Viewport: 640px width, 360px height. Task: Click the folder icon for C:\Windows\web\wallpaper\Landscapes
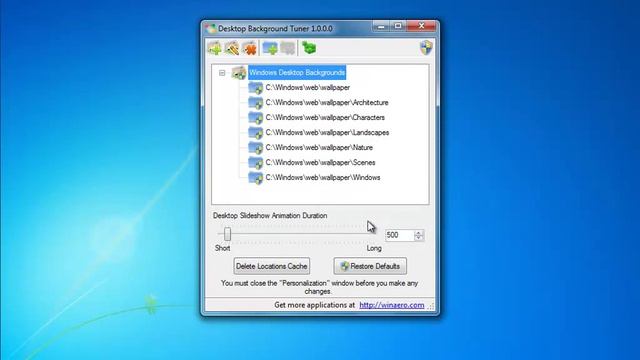click(256, 133)
